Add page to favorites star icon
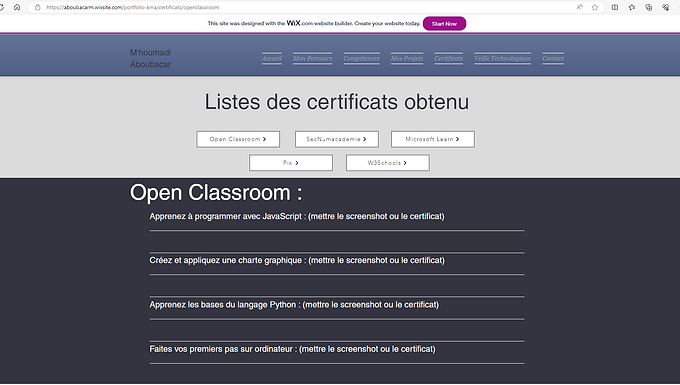680x385 pixels. (x=595, y=7)
